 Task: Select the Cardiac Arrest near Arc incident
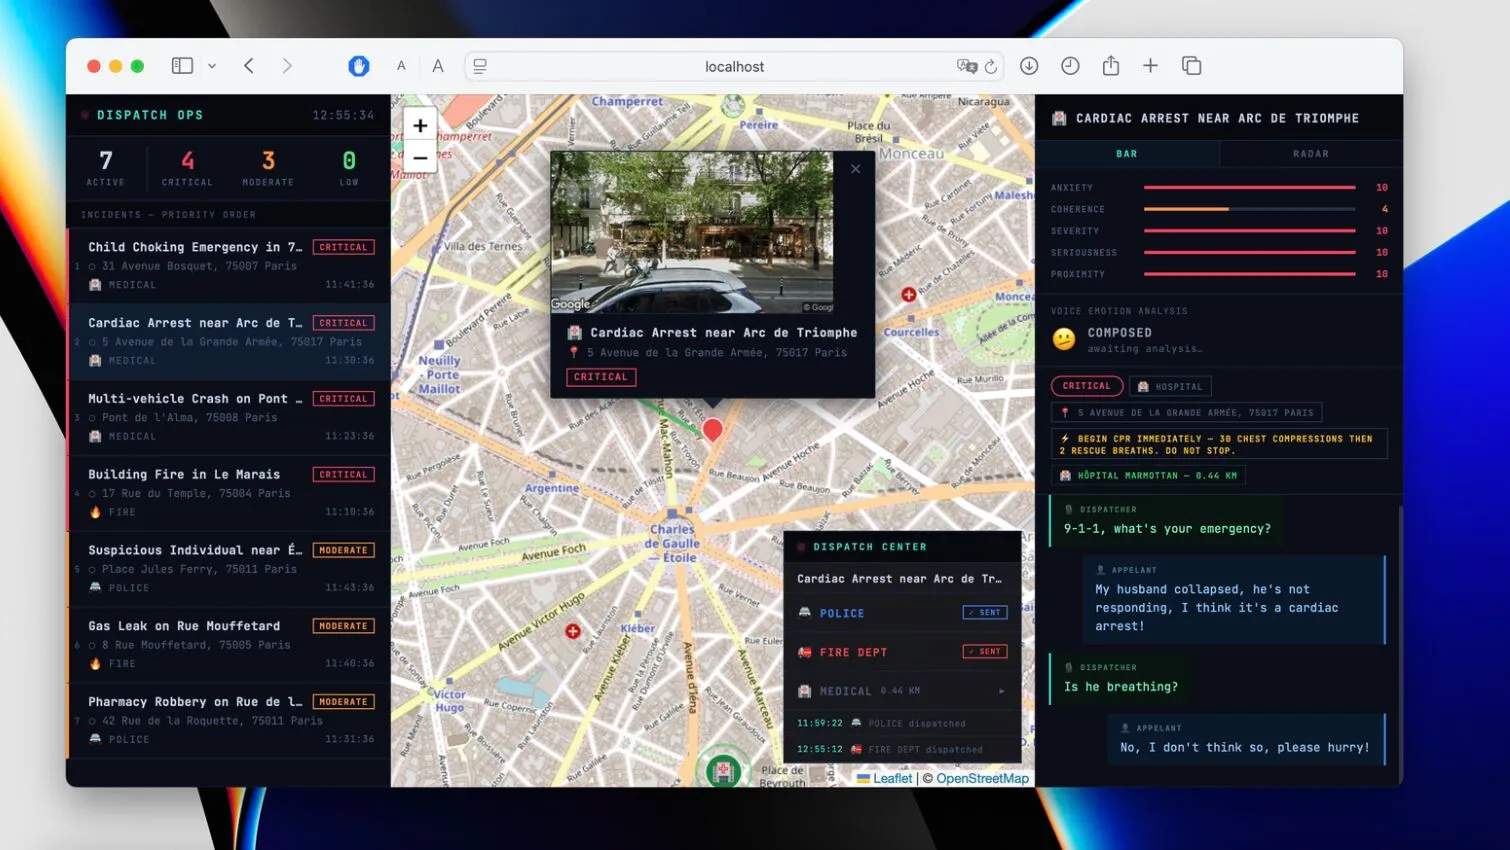click(x=229, y=341)
